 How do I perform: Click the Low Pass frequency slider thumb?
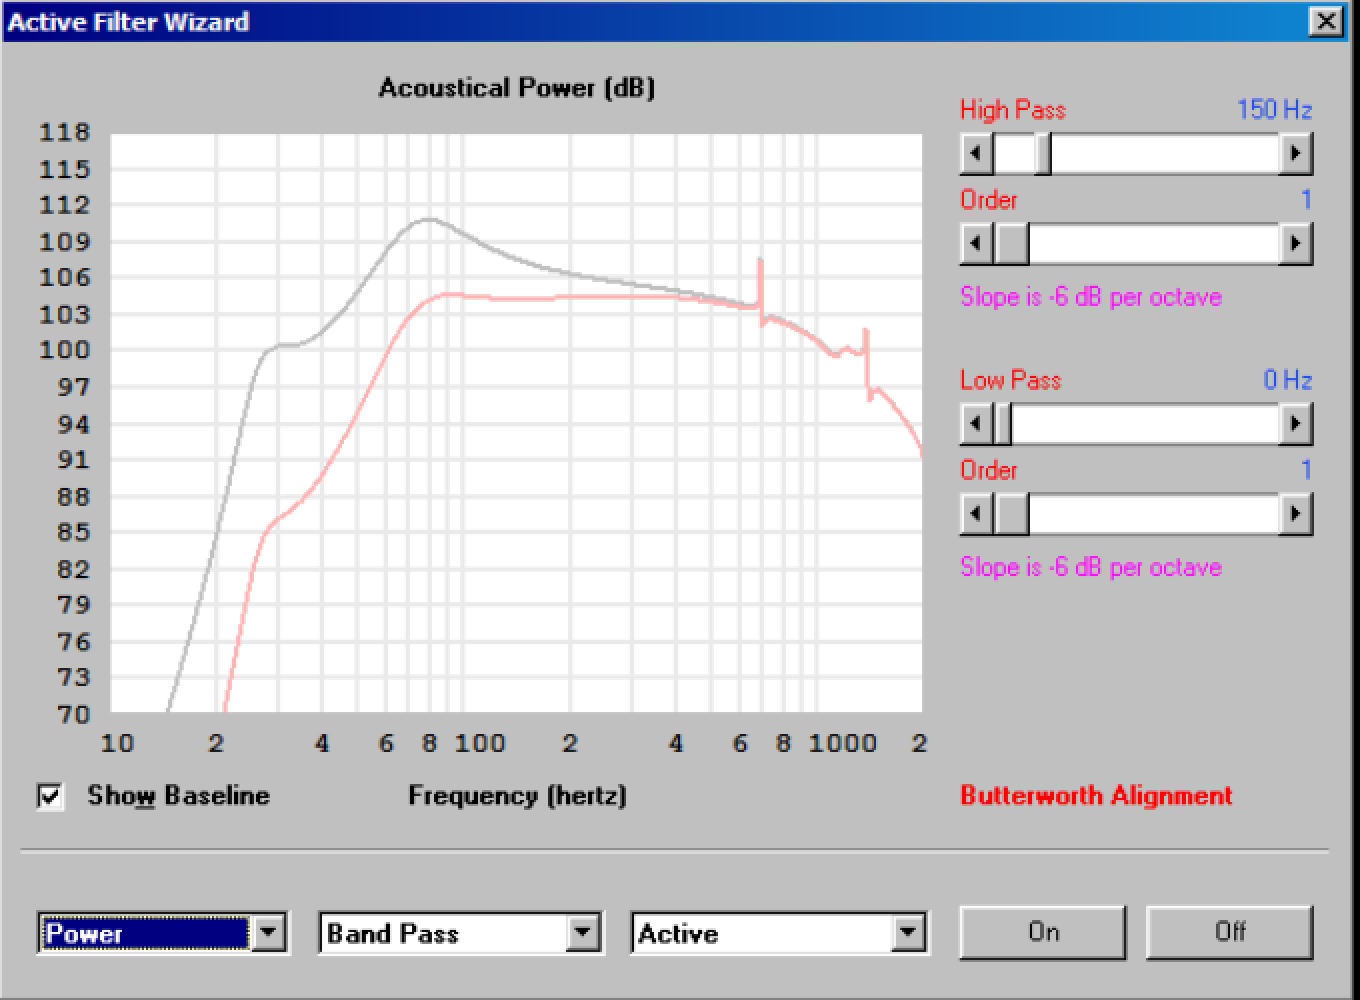(x=1003, y=424)
